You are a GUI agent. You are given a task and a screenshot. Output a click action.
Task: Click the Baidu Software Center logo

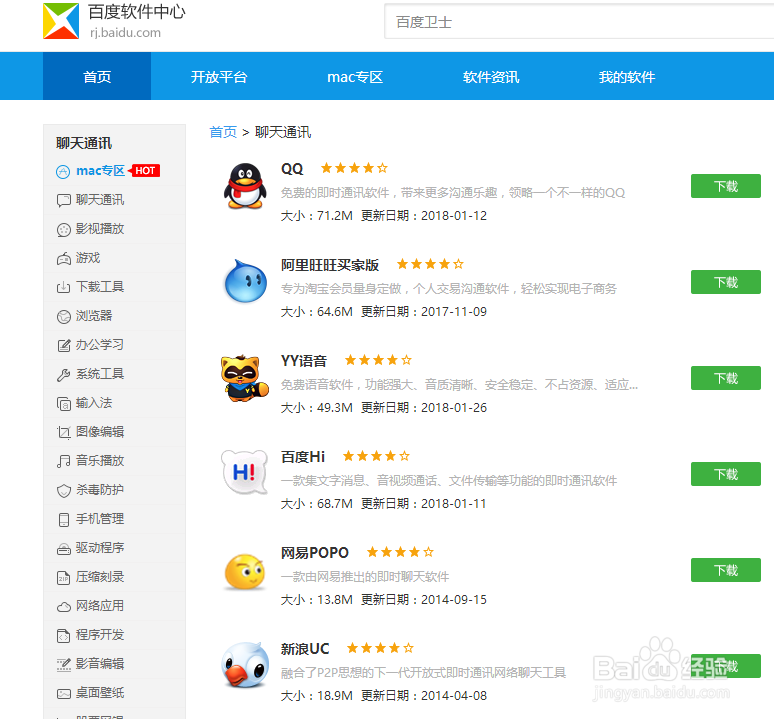(x=61, y=21)
